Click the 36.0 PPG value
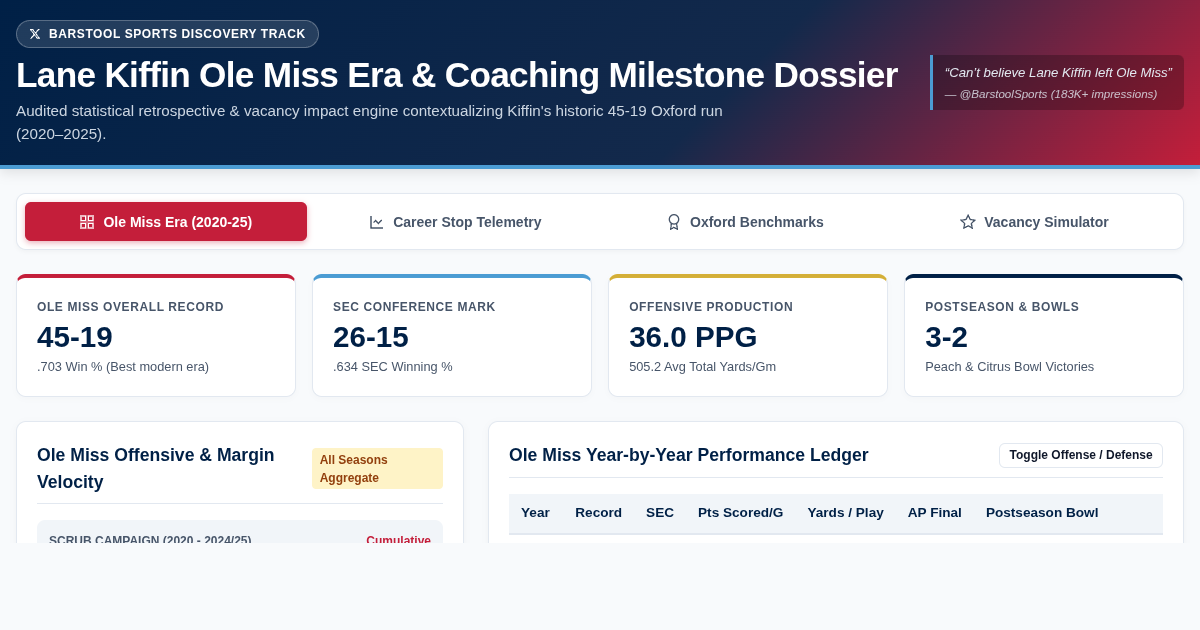The width and height of the screenshot is (1200, 630). (693, 337)
